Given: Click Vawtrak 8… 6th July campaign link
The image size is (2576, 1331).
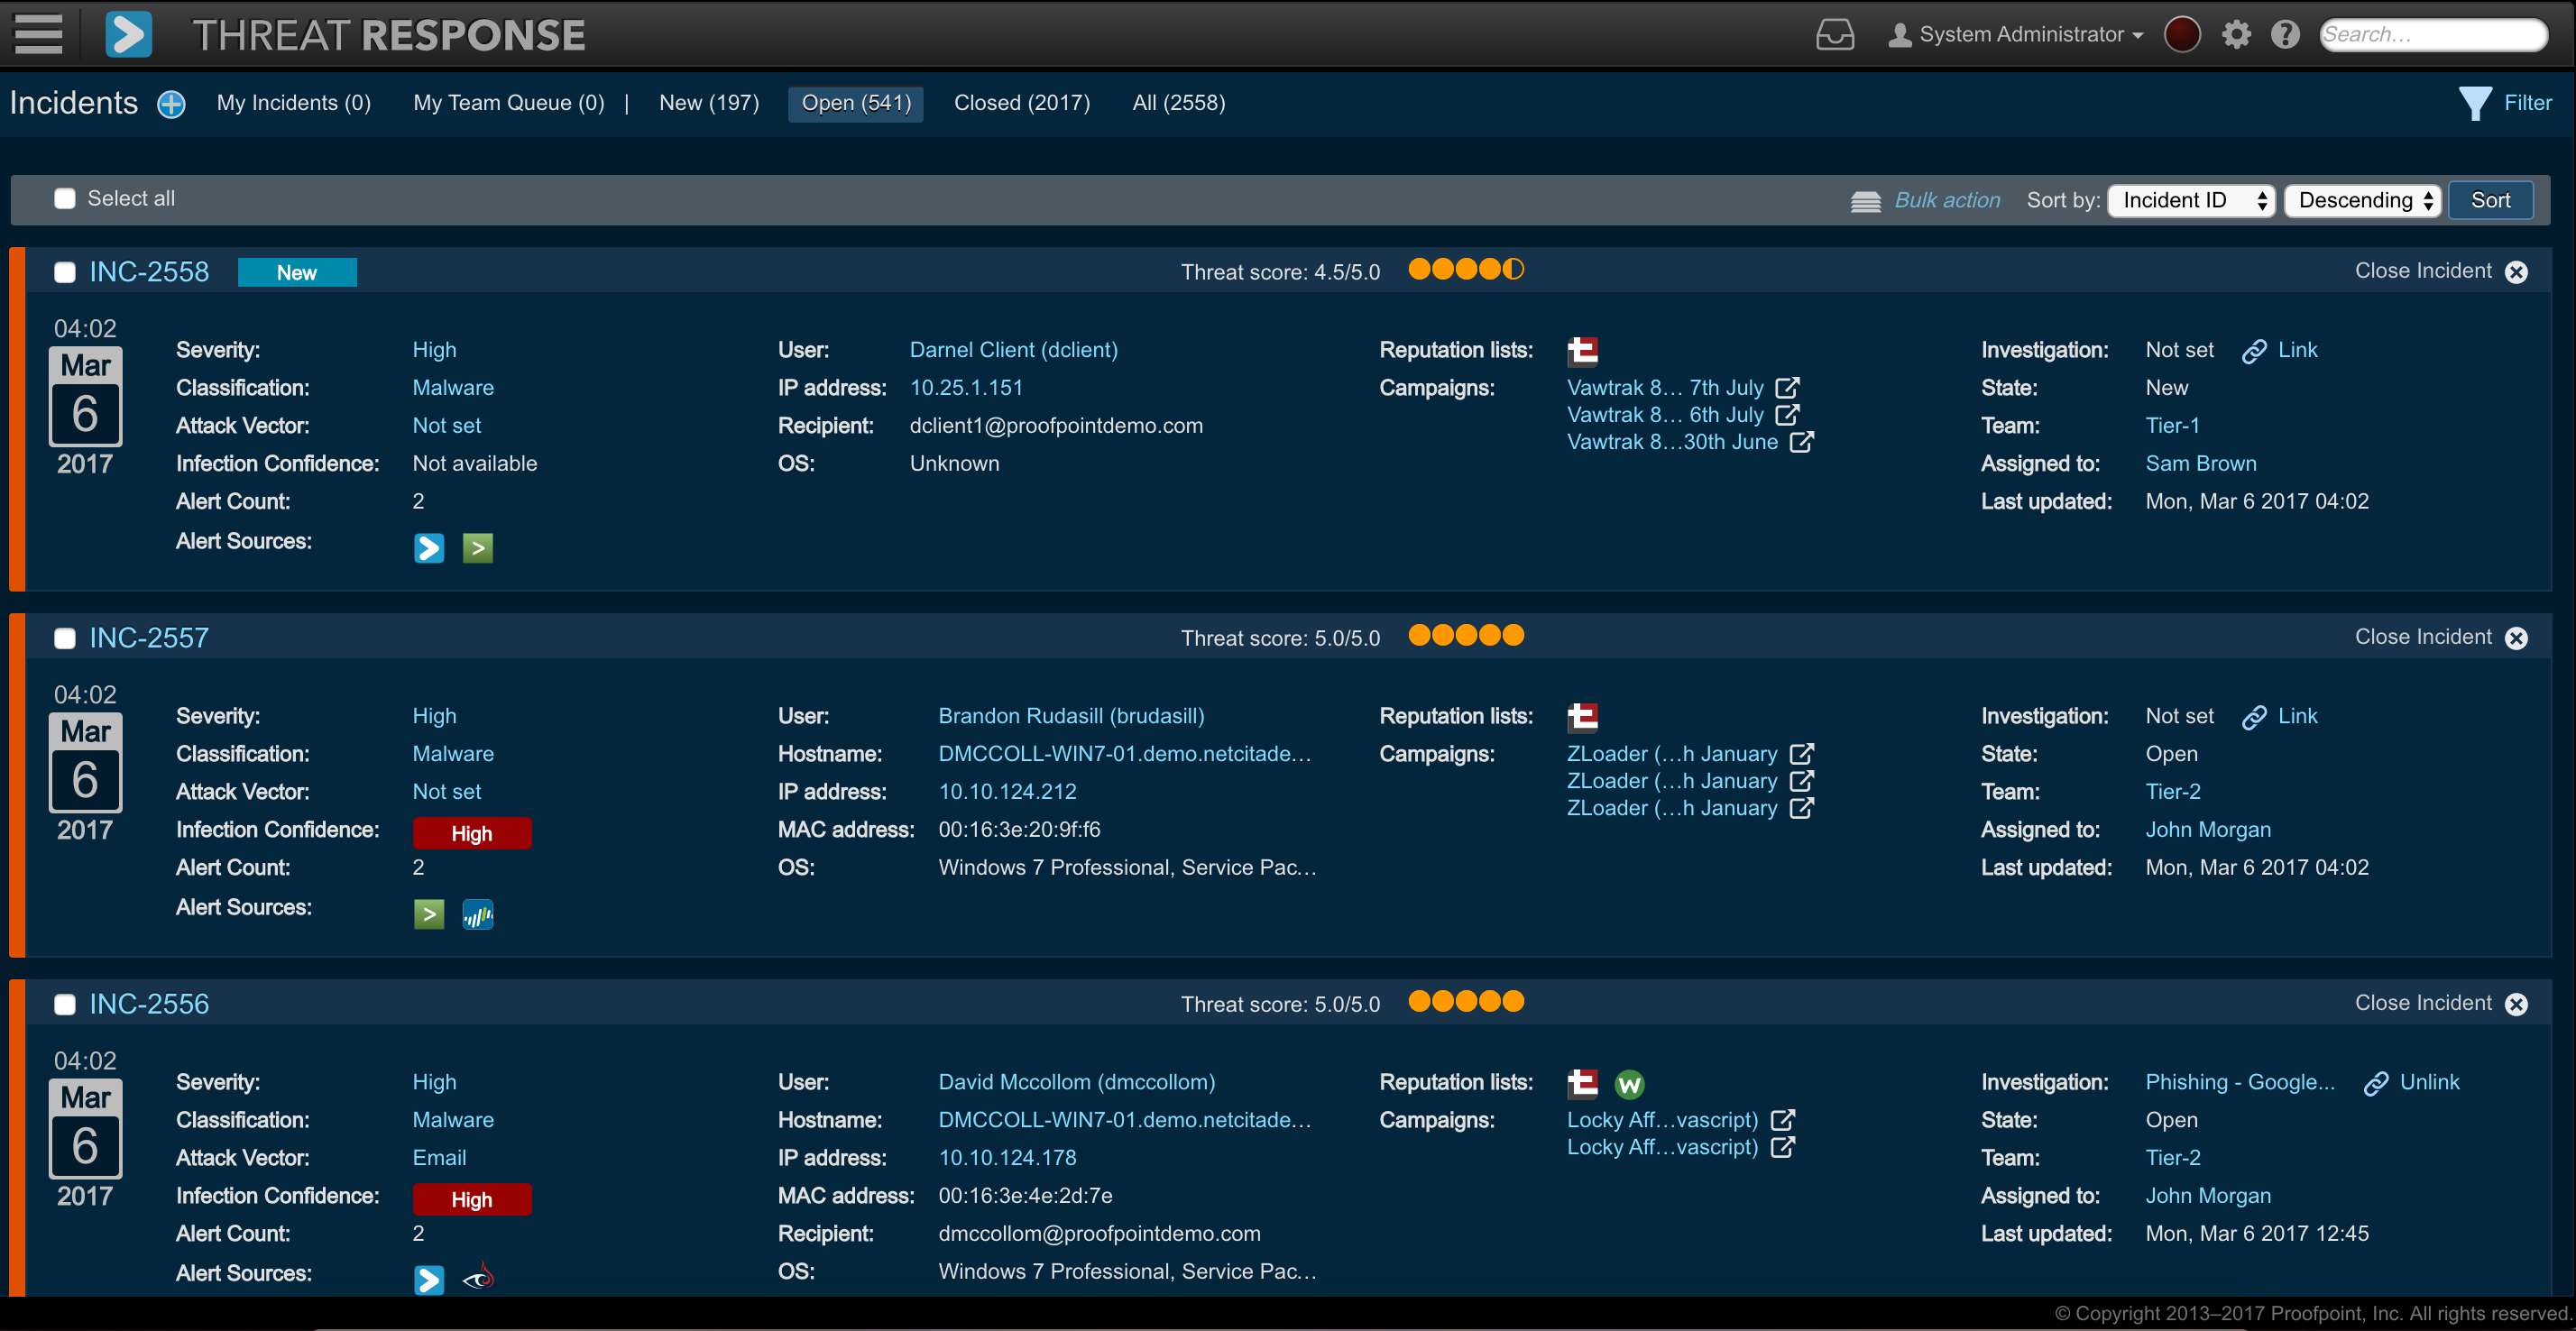Looking at the screenshot, I should (x=1665, y=414).
